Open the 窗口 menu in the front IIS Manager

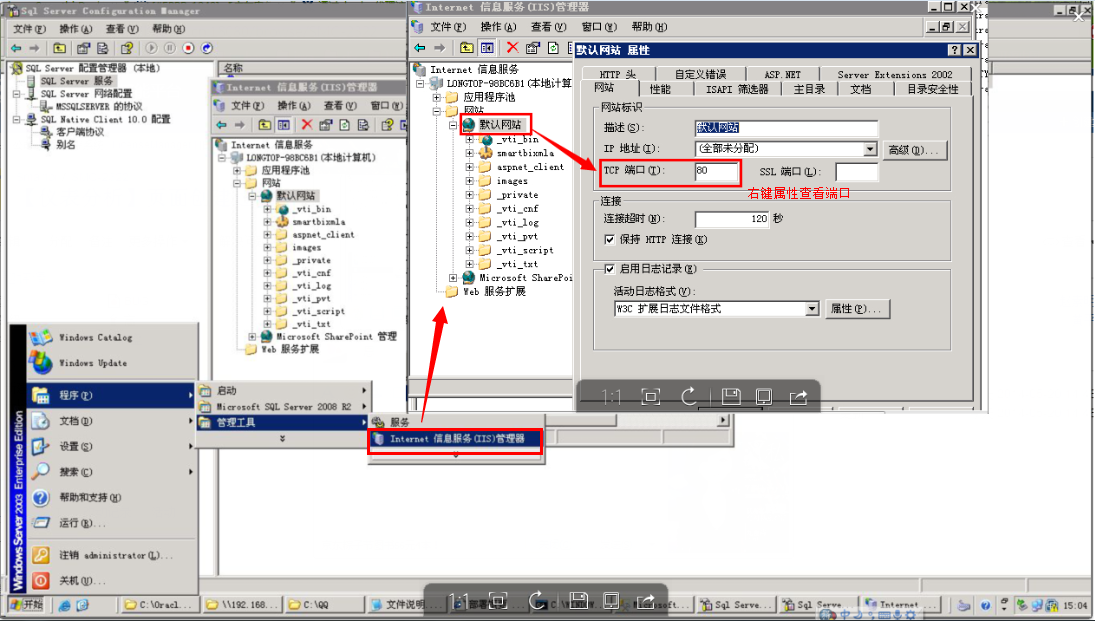click(598, 27)
